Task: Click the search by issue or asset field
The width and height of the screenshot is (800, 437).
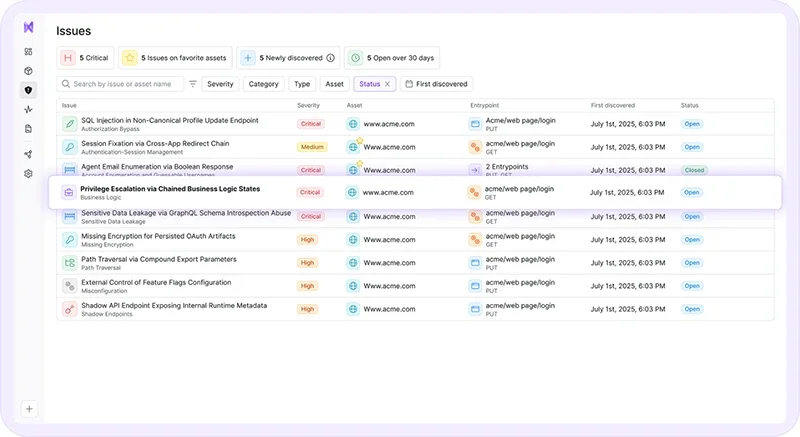Action: [125, 84]
